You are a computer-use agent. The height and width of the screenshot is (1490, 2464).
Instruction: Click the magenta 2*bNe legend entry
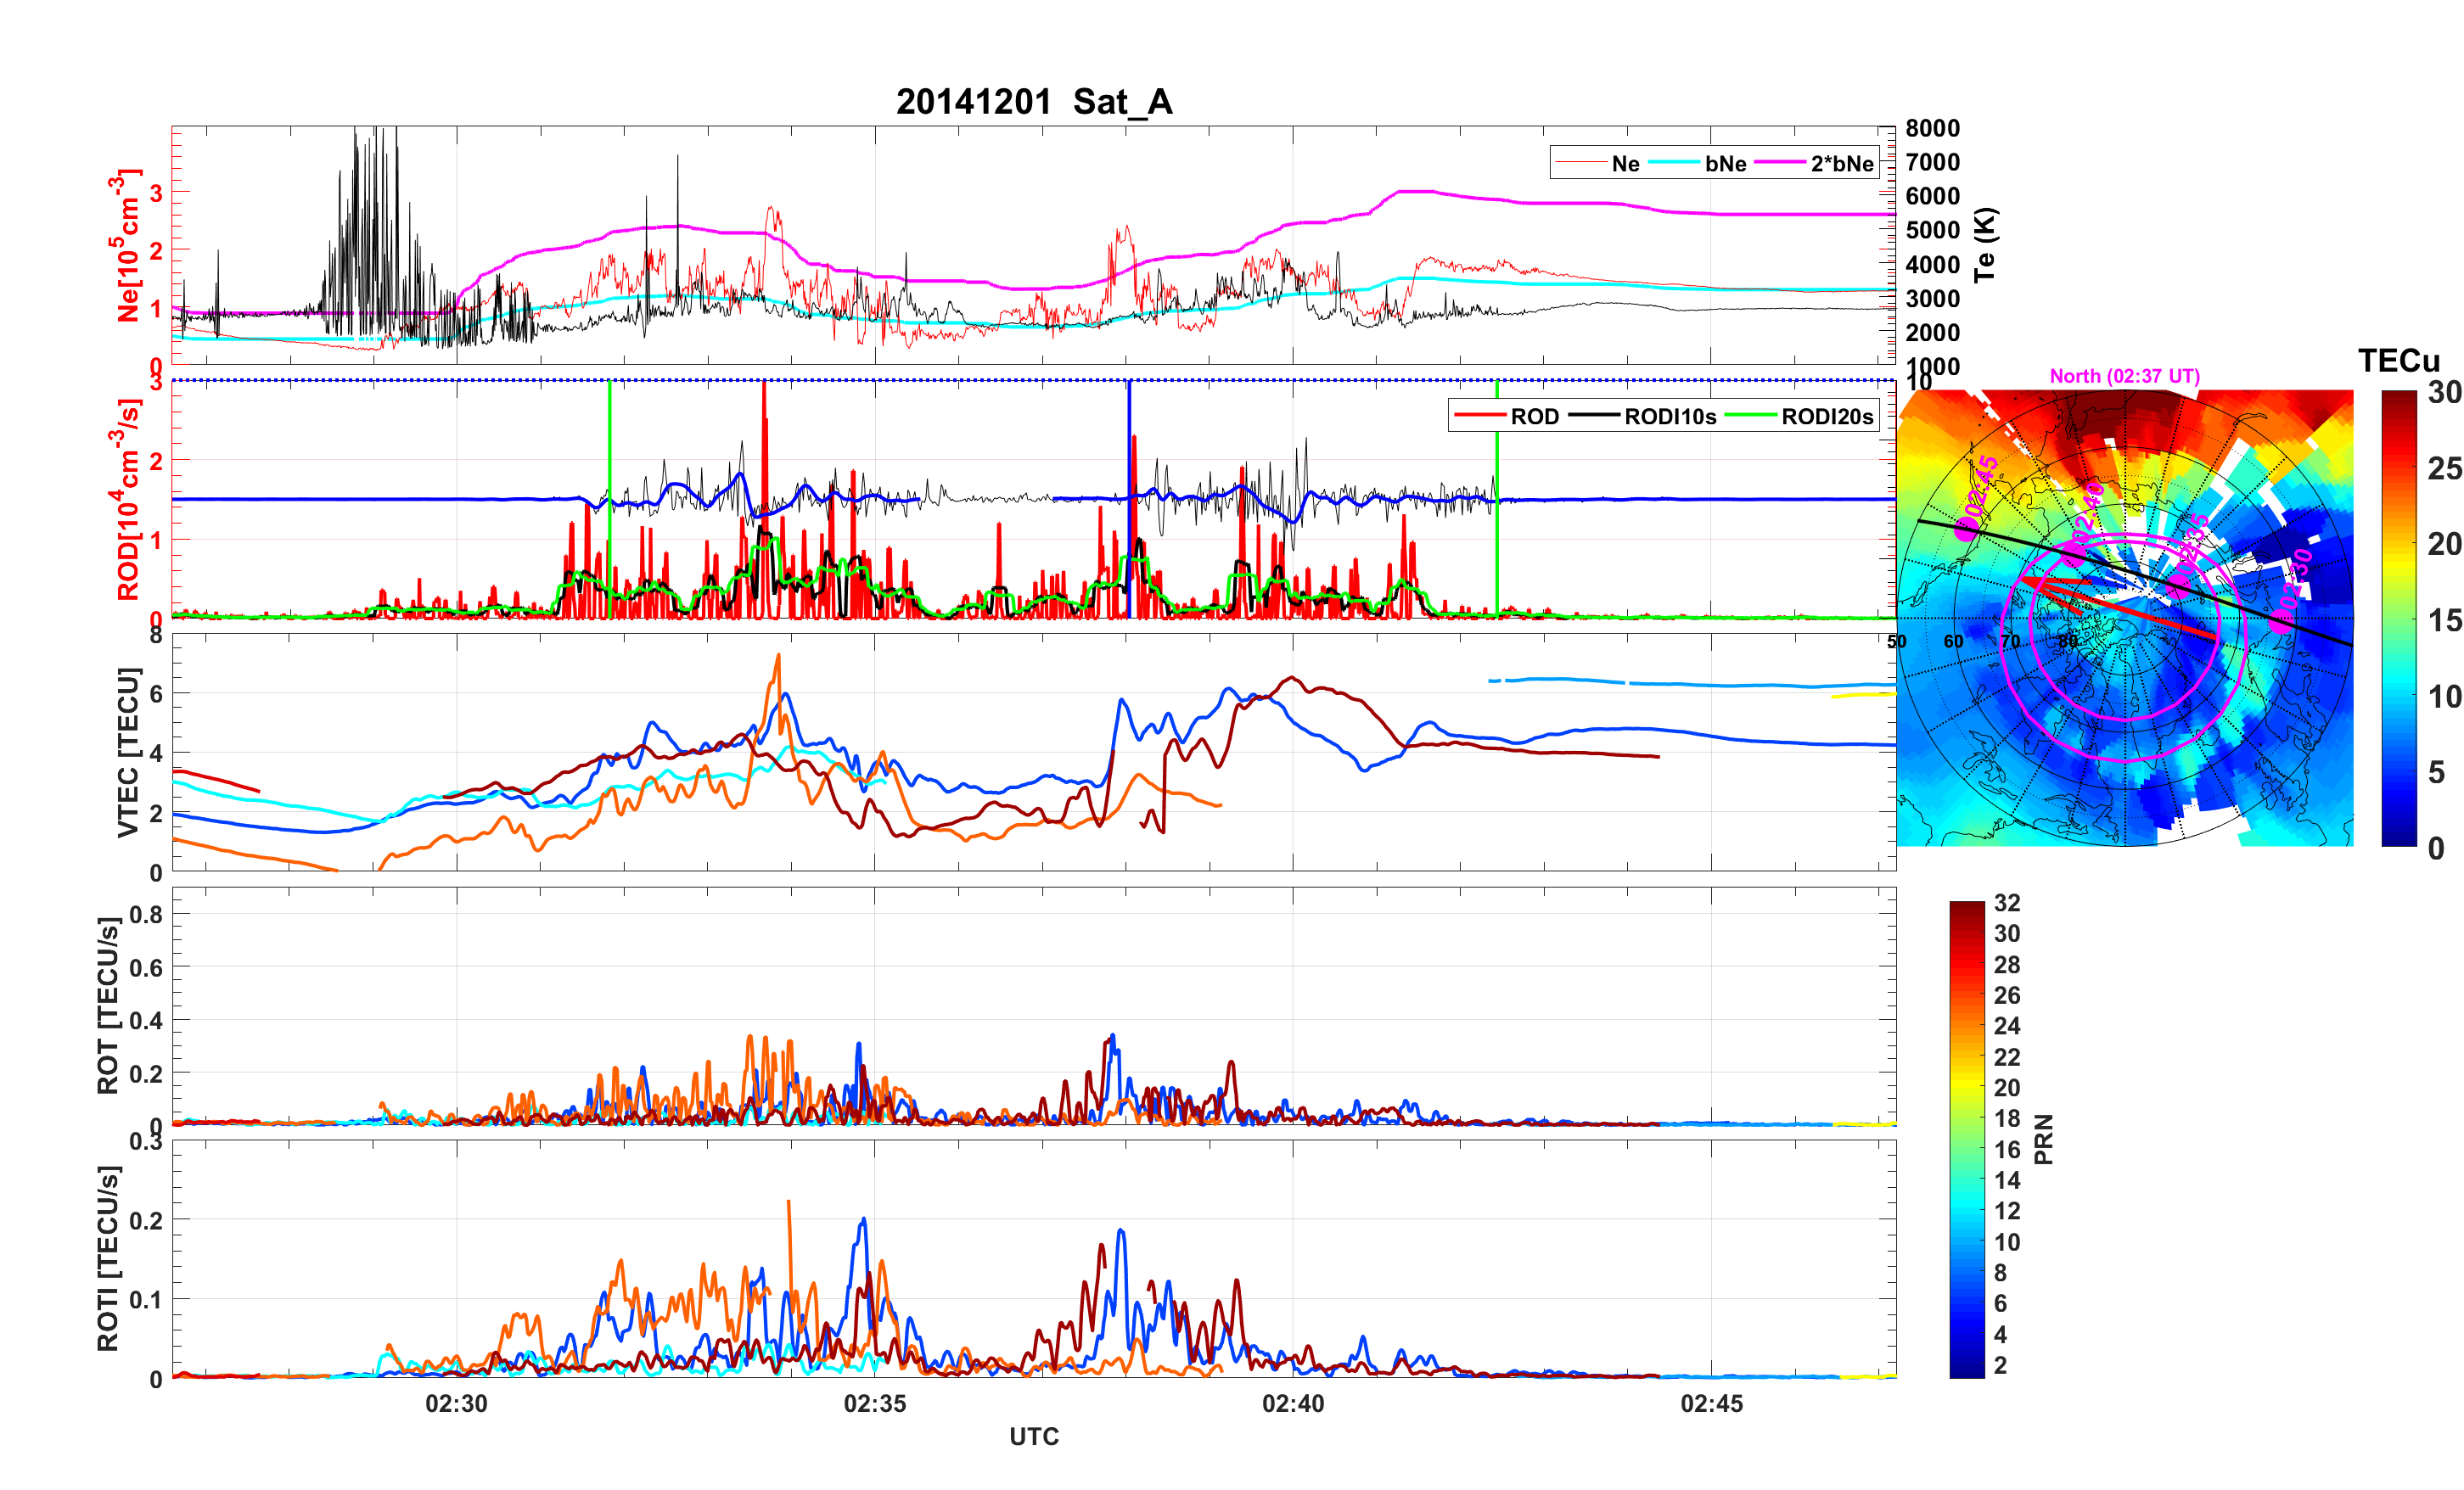pos(1841,163)
